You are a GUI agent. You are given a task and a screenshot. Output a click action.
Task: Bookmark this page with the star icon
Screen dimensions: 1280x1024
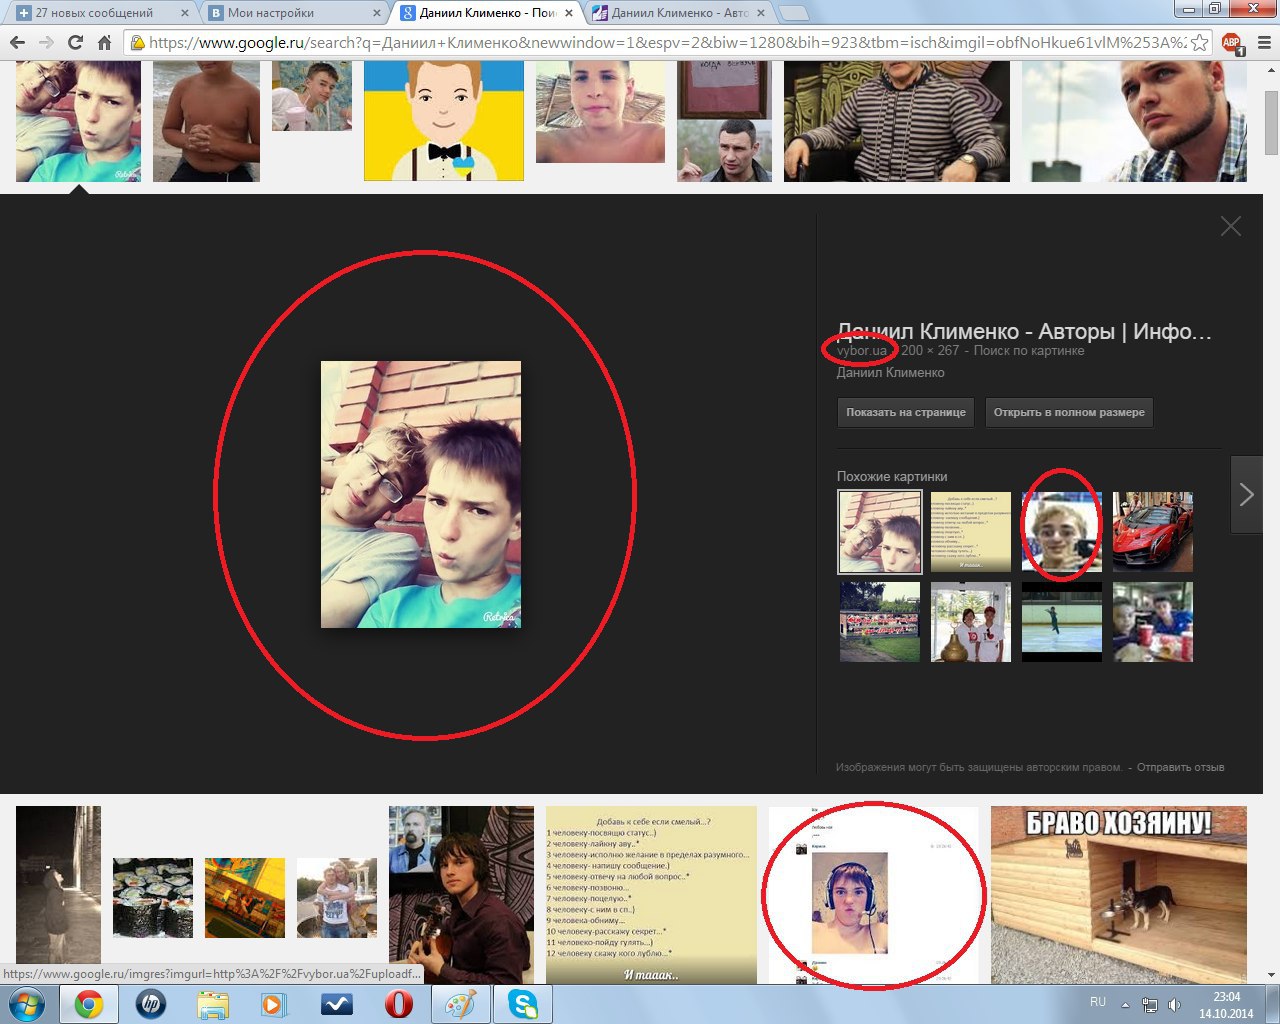click(x=1200, y=43)
